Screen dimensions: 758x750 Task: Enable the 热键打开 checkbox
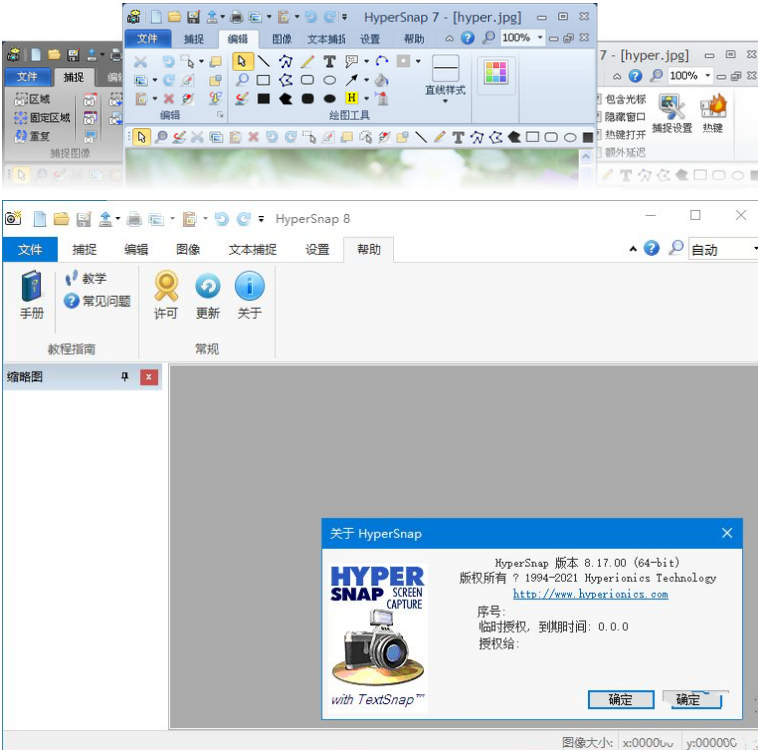[x=600, y=135]
